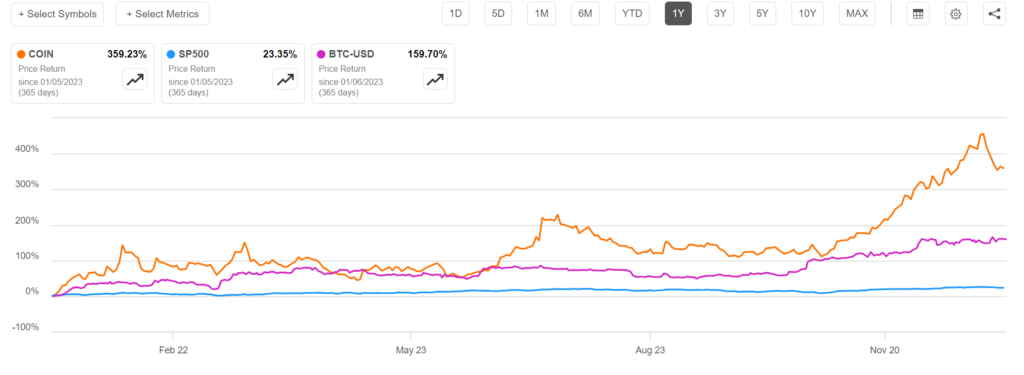This screenshot has width=1024, height=375.
Task: Choose the 5Y time range
Action: pyautogui.click(x=762, y=14)
